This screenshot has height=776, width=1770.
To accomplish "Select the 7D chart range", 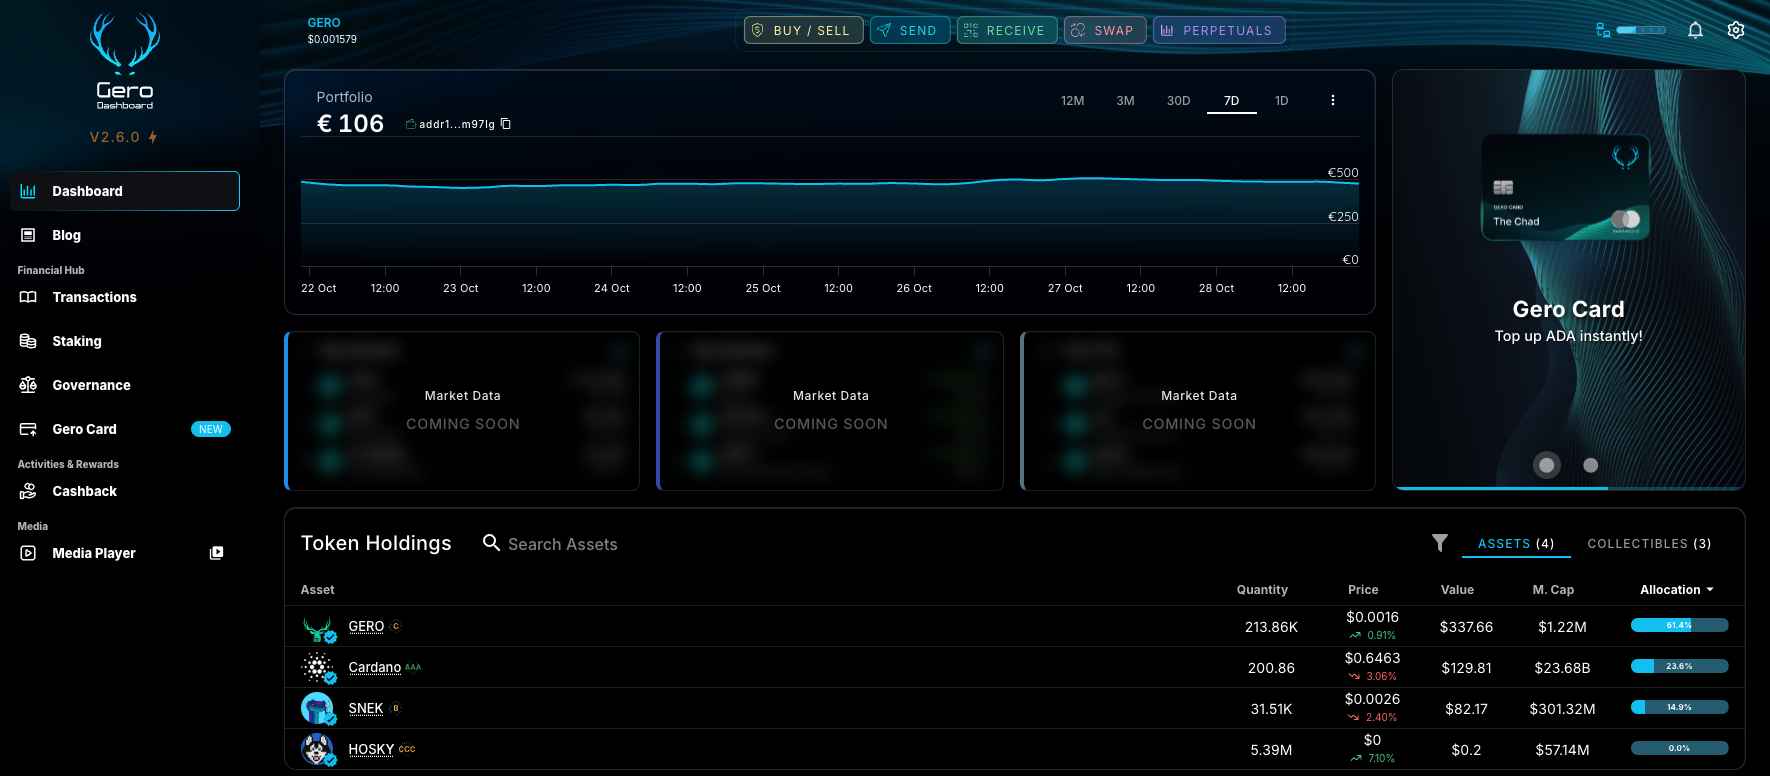I will click(x=1232, y=101).
